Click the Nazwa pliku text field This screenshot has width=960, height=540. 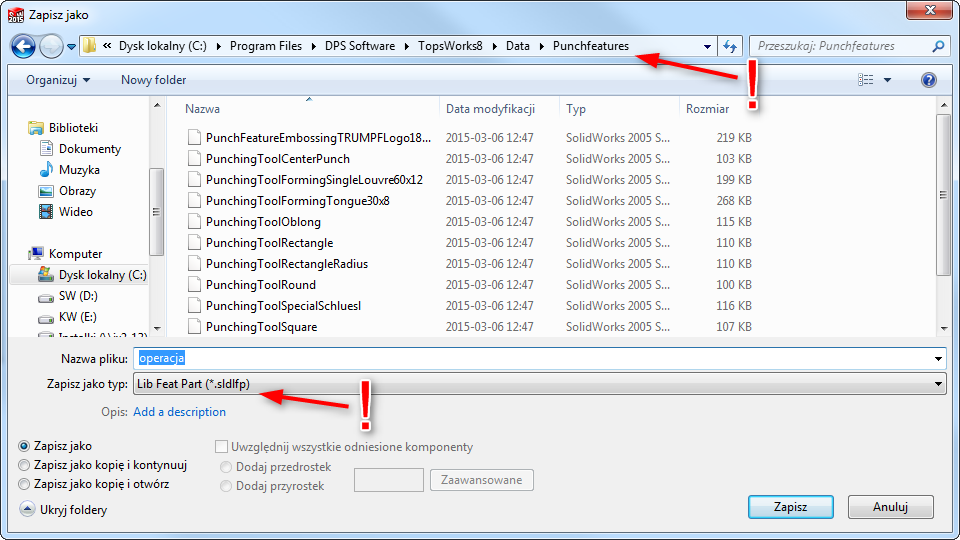pyautogui.click(x=530, y=358)
